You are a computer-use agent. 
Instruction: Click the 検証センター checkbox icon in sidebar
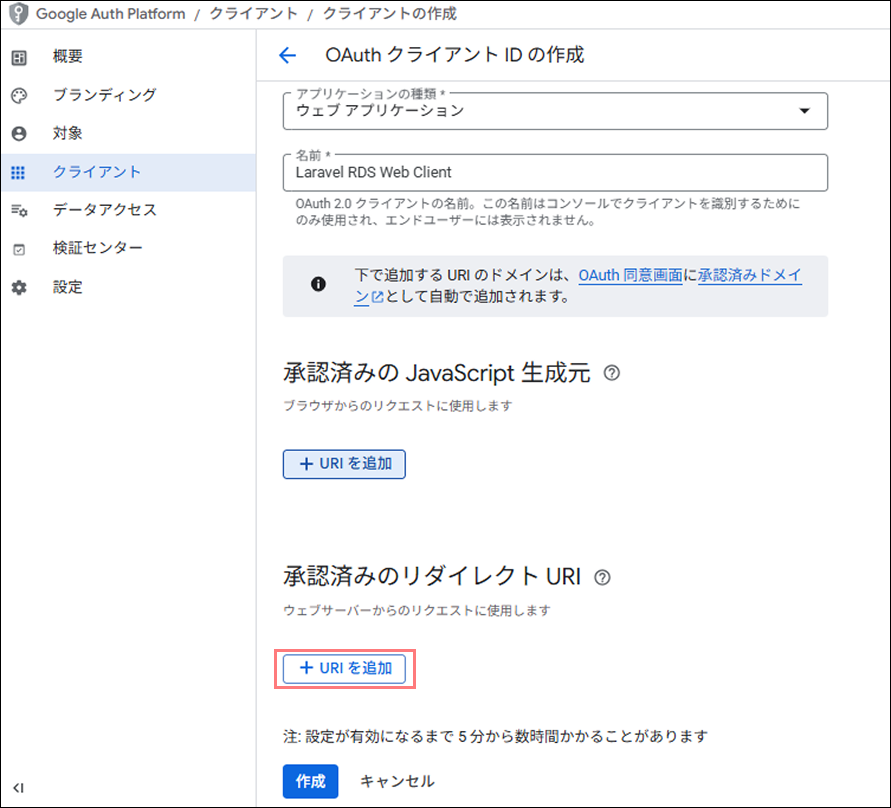(x=18, y=249)
